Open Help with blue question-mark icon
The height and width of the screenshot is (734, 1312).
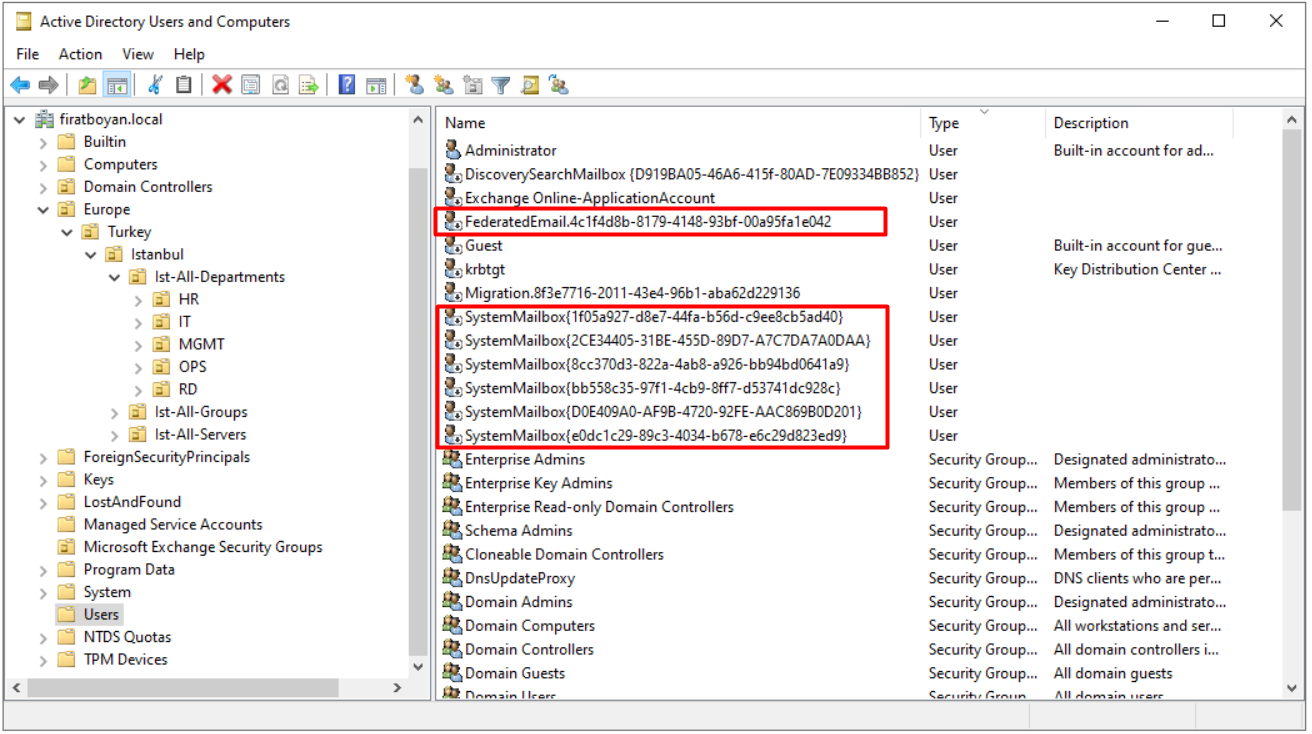point(347,85)
